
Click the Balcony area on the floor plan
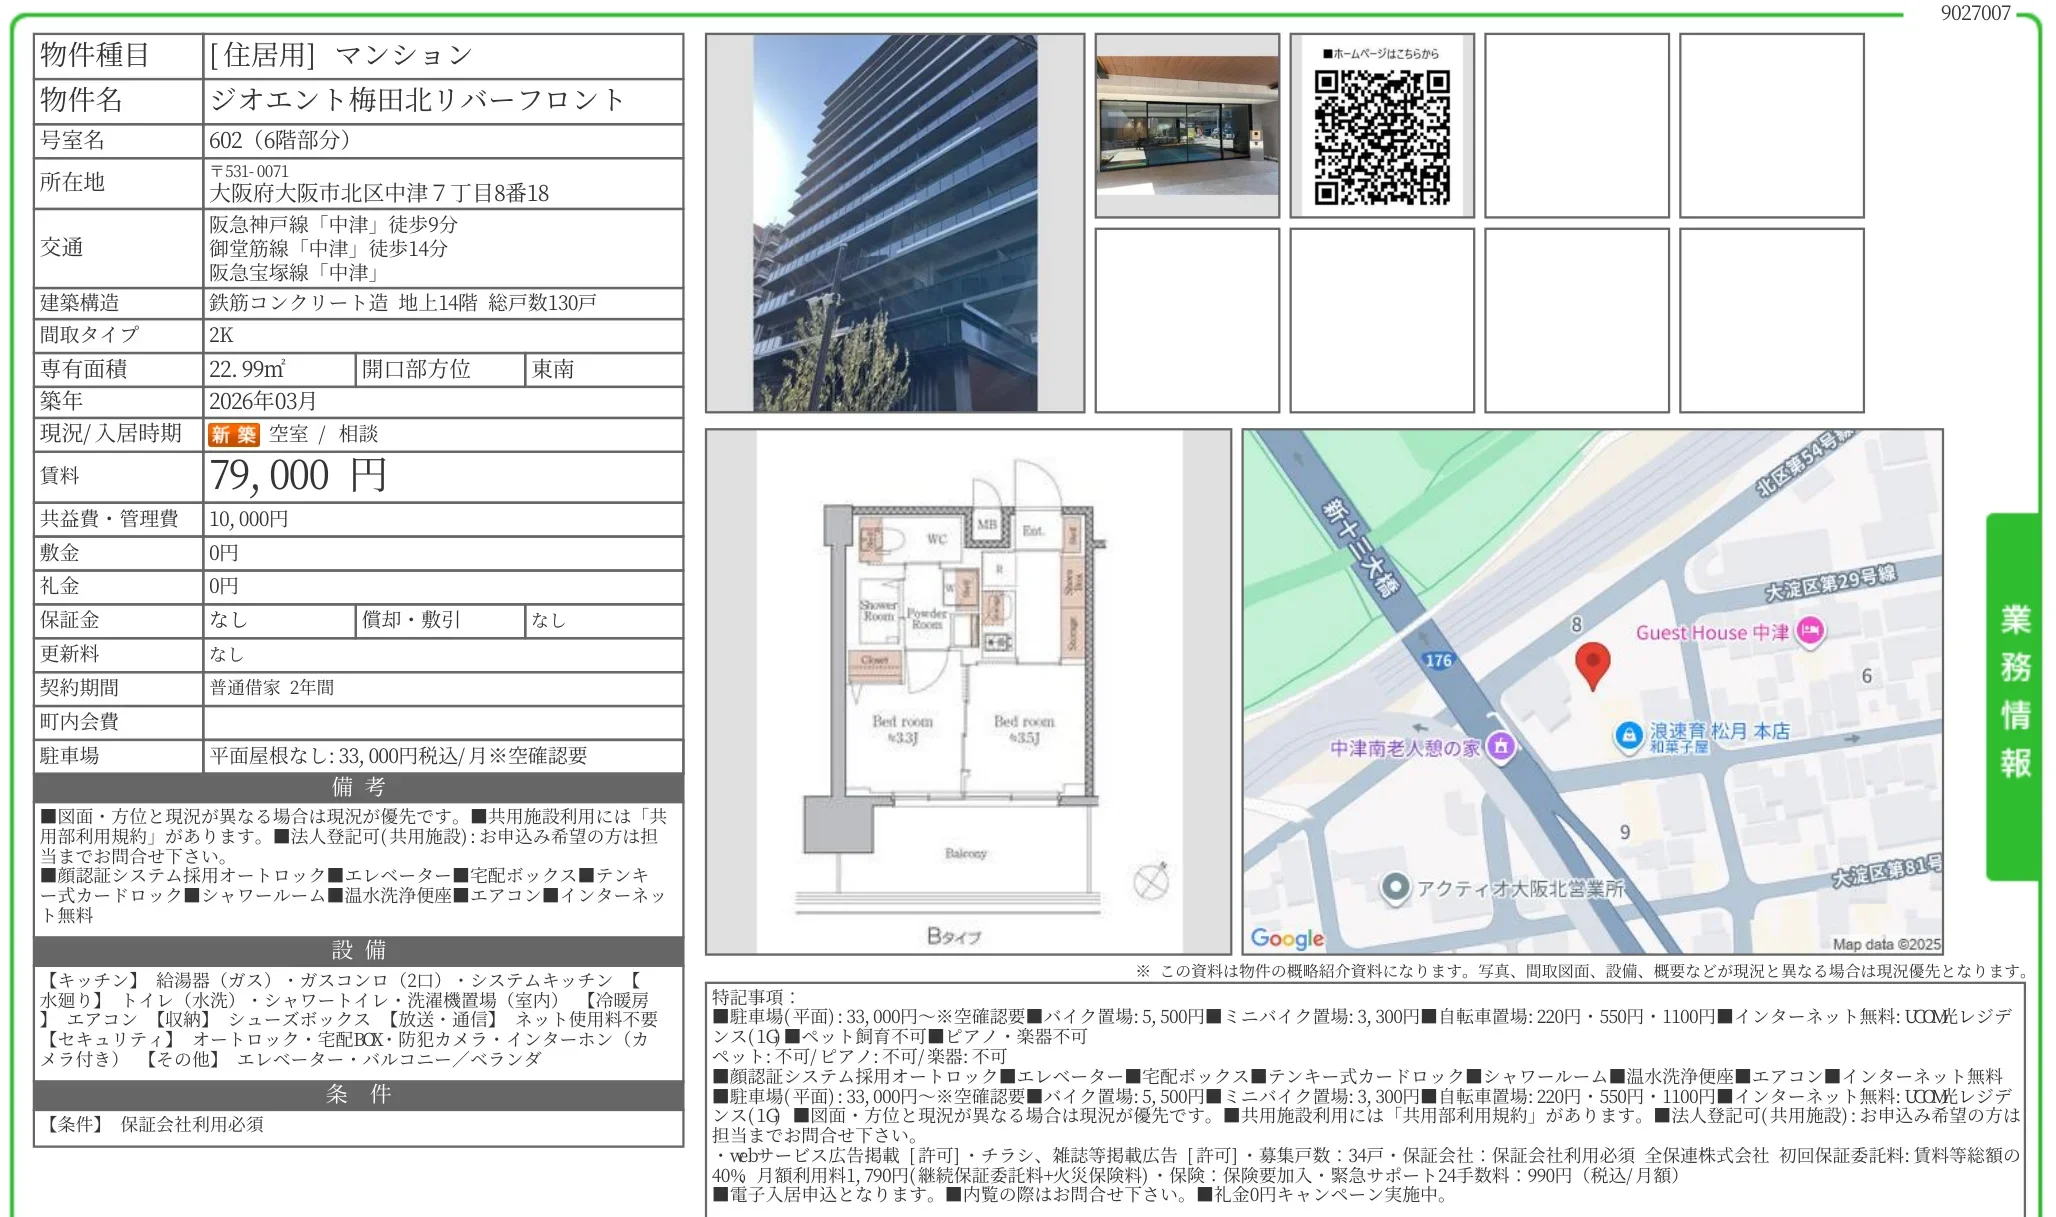coord(965,852)
